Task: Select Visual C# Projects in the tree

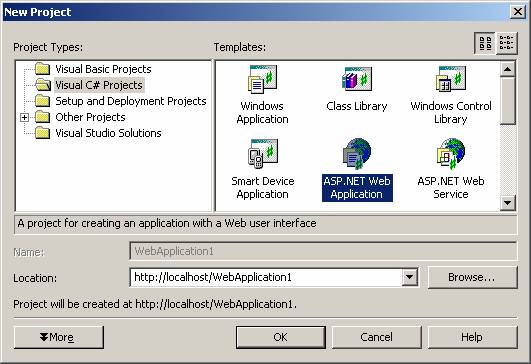Action: (99, 85)
